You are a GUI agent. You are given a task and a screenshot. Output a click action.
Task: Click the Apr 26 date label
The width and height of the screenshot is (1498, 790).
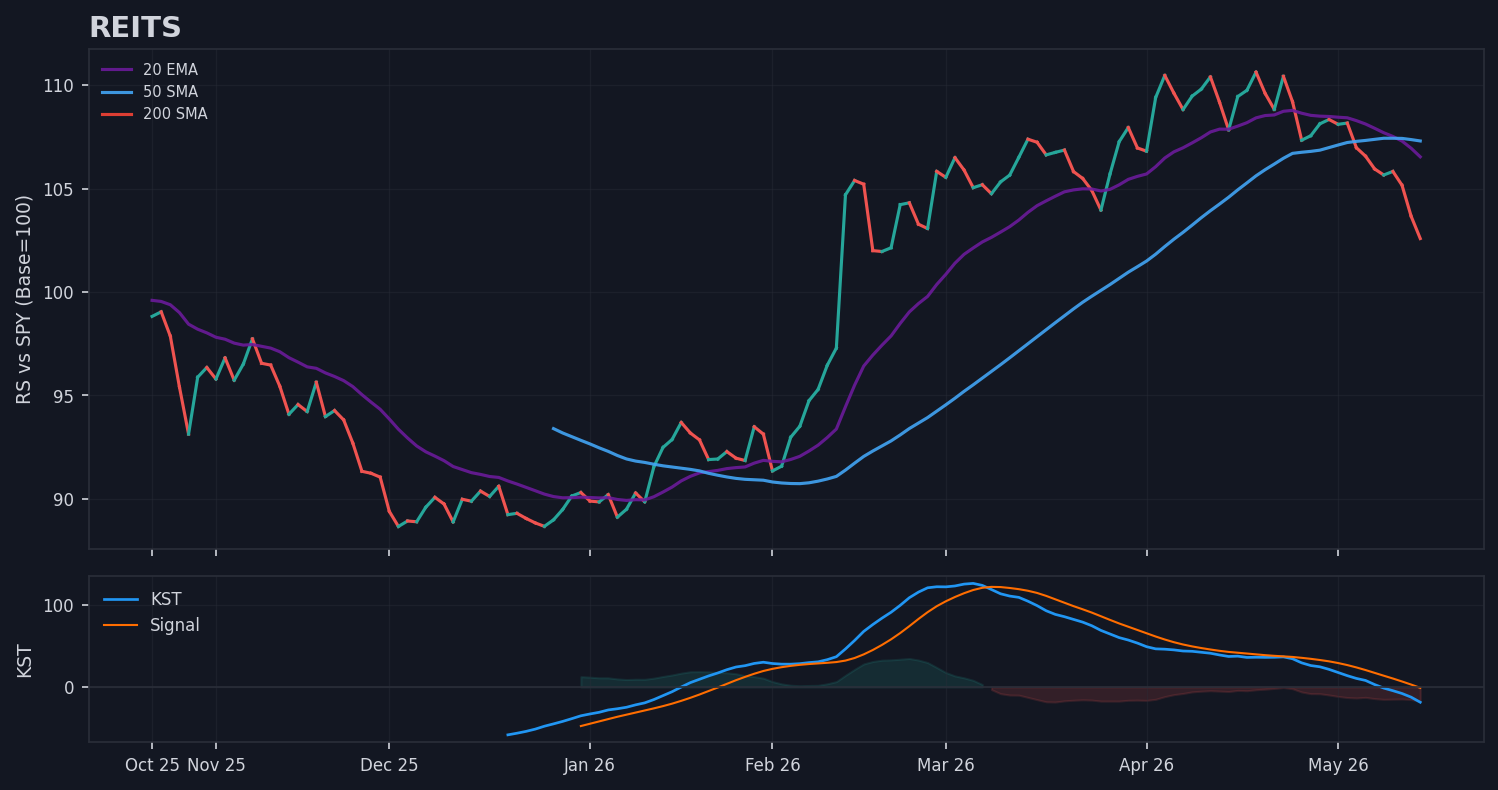tap(1147, 765)
